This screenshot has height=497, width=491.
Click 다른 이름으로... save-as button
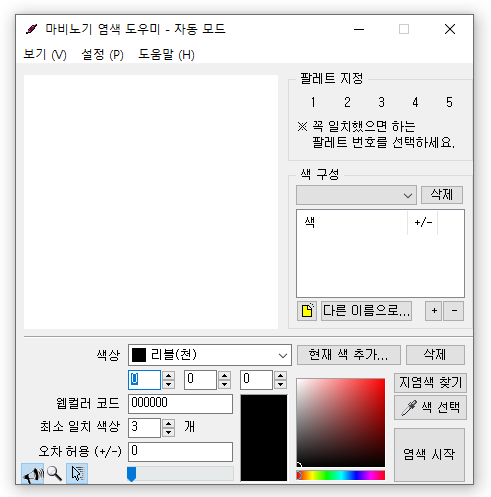click(x=366, y=311)
